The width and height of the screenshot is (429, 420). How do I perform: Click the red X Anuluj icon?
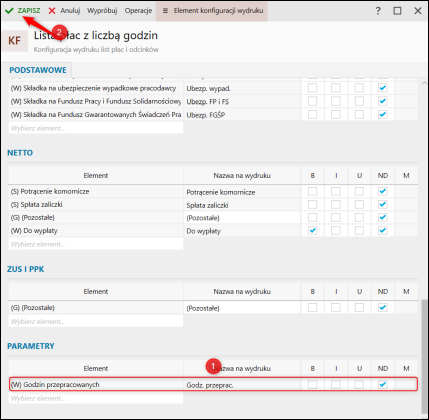pos(52,11)
